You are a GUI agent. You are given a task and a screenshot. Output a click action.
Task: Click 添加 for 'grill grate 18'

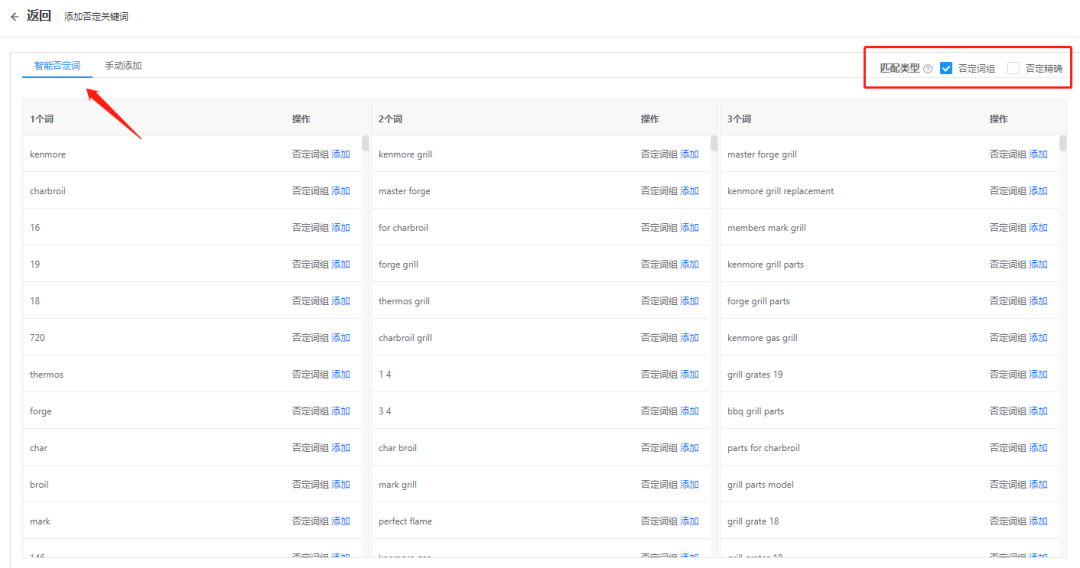(1038, 521)
